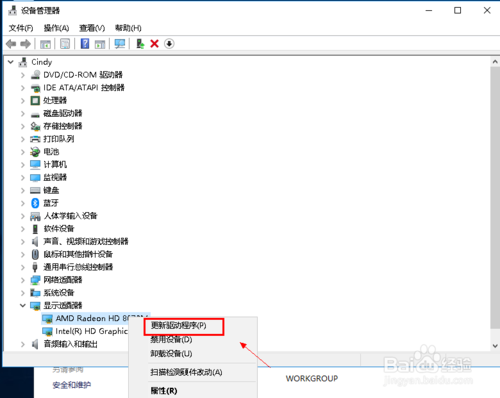Choose 属性(R) in context menu
Viewport: 500px width, 398px height.
pos(164,391)
